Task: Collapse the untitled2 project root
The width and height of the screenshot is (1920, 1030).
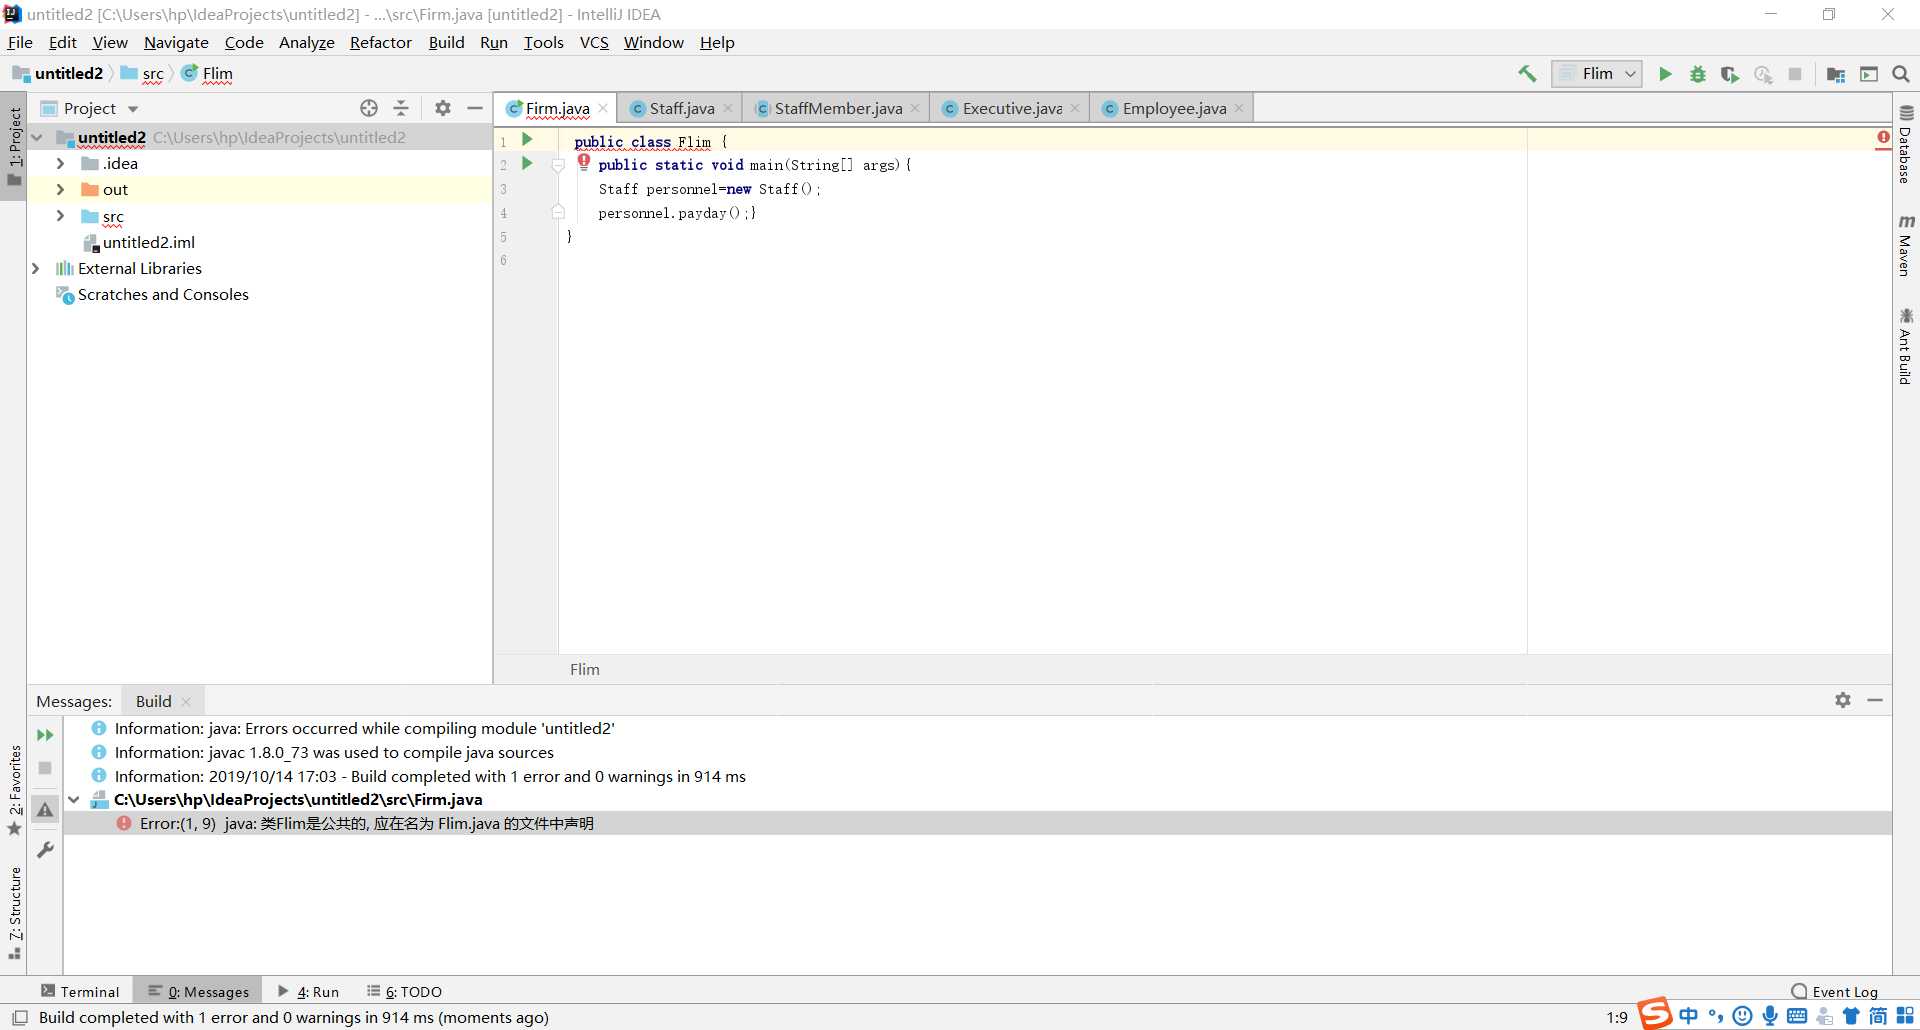Action: coord(37,138)
